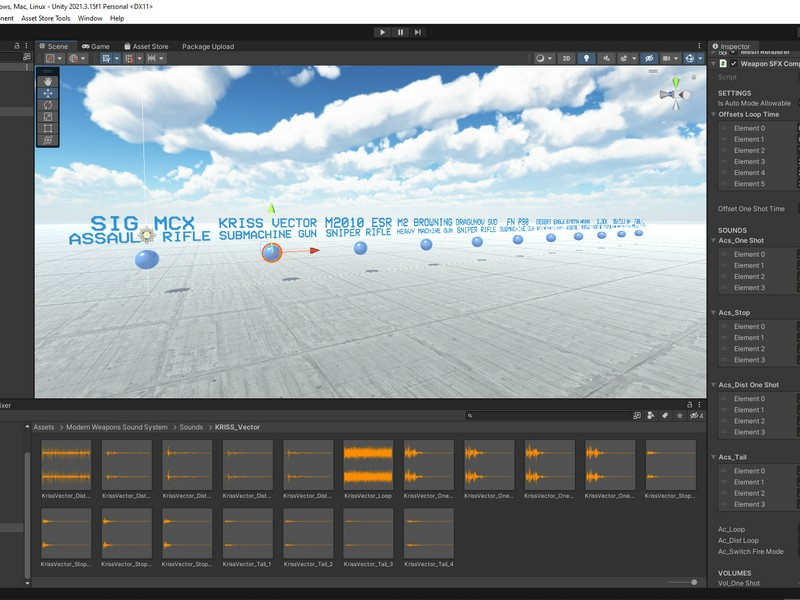Viewport: 800px width, 600px height.
Task: Switch to the Game tab
Action: pos(95,46)
